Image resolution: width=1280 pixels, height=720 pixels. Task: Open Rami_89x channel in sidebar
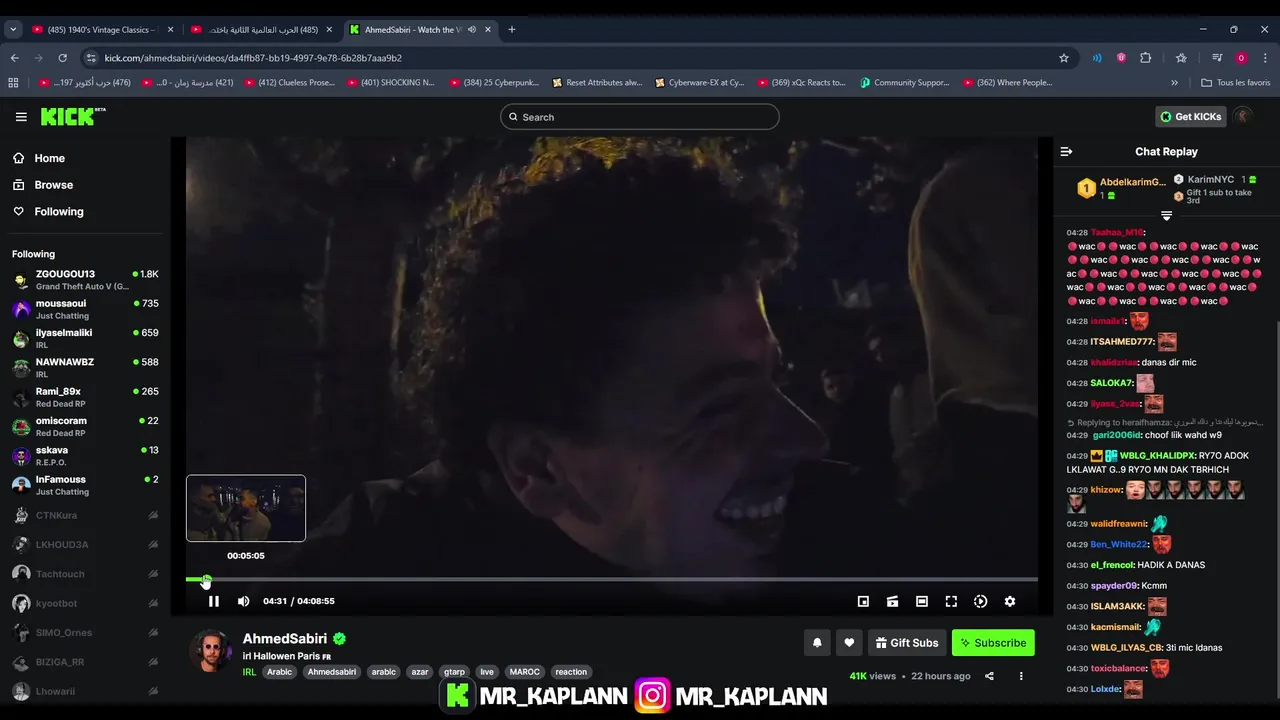point(85,397)
